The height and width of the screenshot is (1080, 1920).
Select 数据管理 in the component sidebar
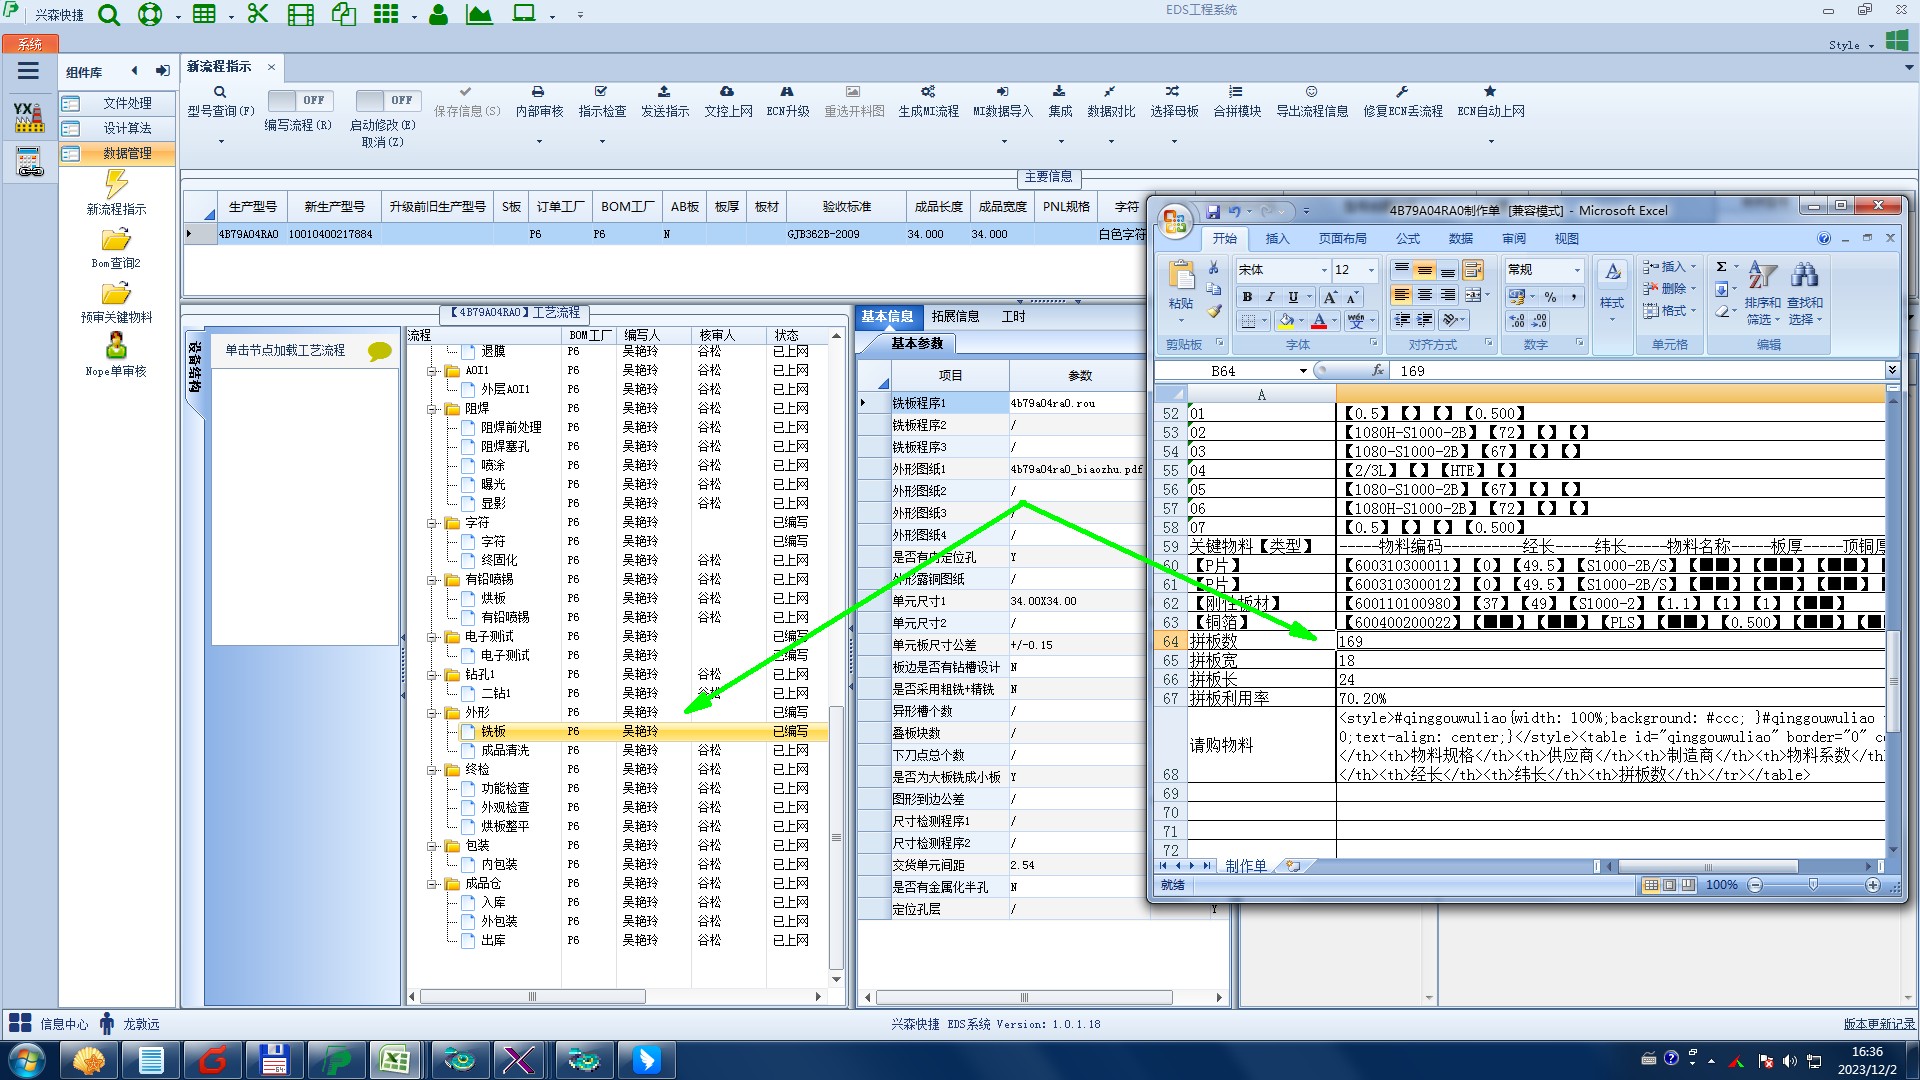point(127,153)
